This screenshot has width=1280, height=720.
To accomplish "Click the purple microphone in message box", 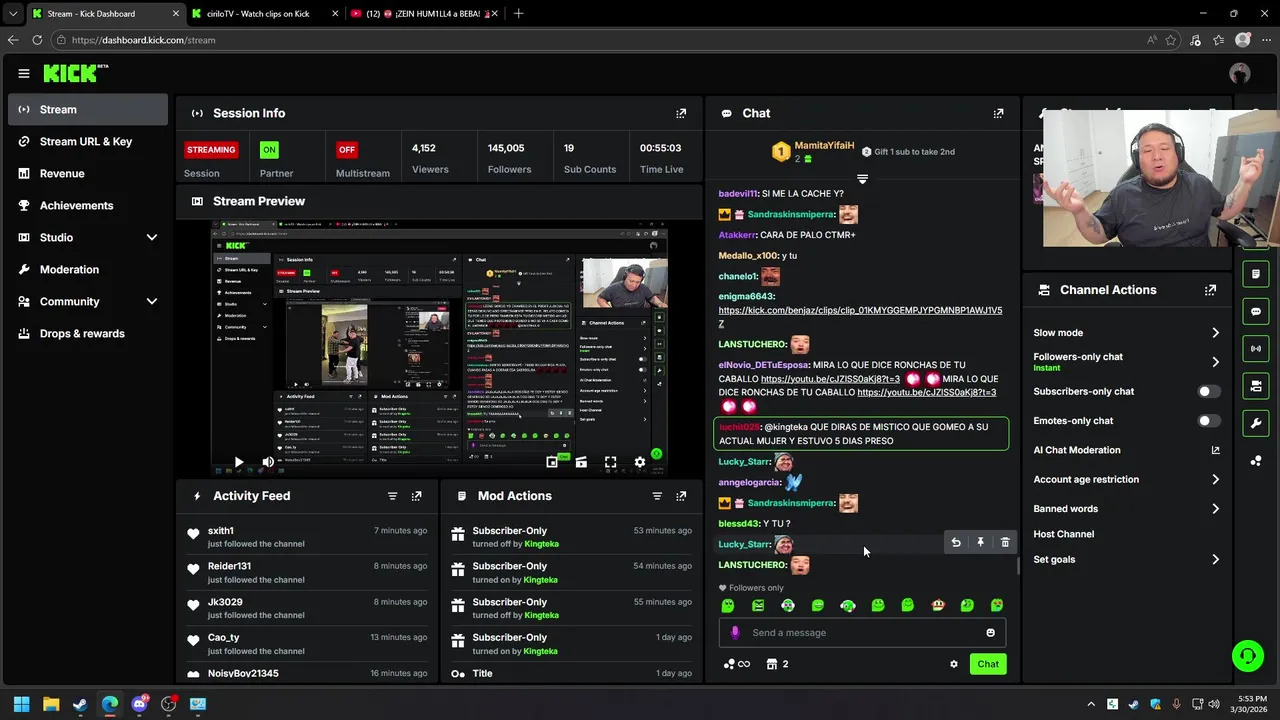I will click(735, 632).
